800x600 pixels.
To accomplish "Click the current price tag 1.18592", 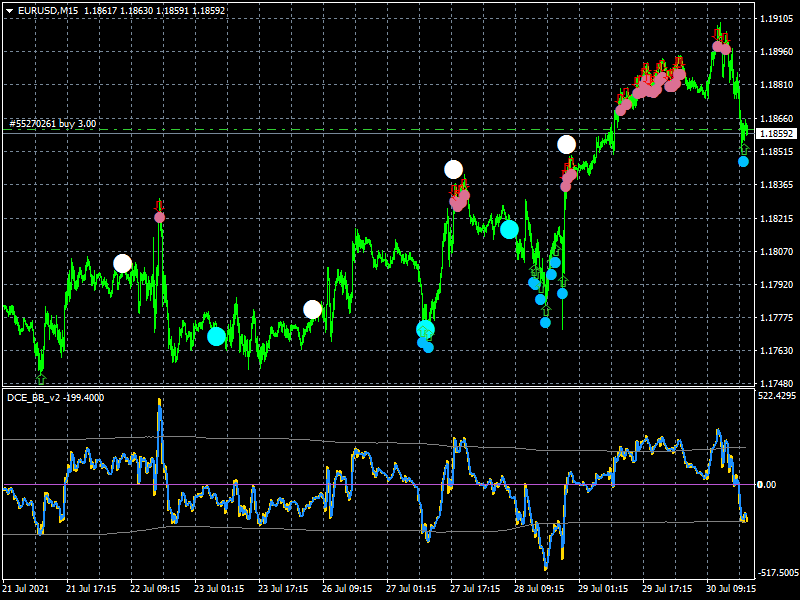I will point(777,134).
